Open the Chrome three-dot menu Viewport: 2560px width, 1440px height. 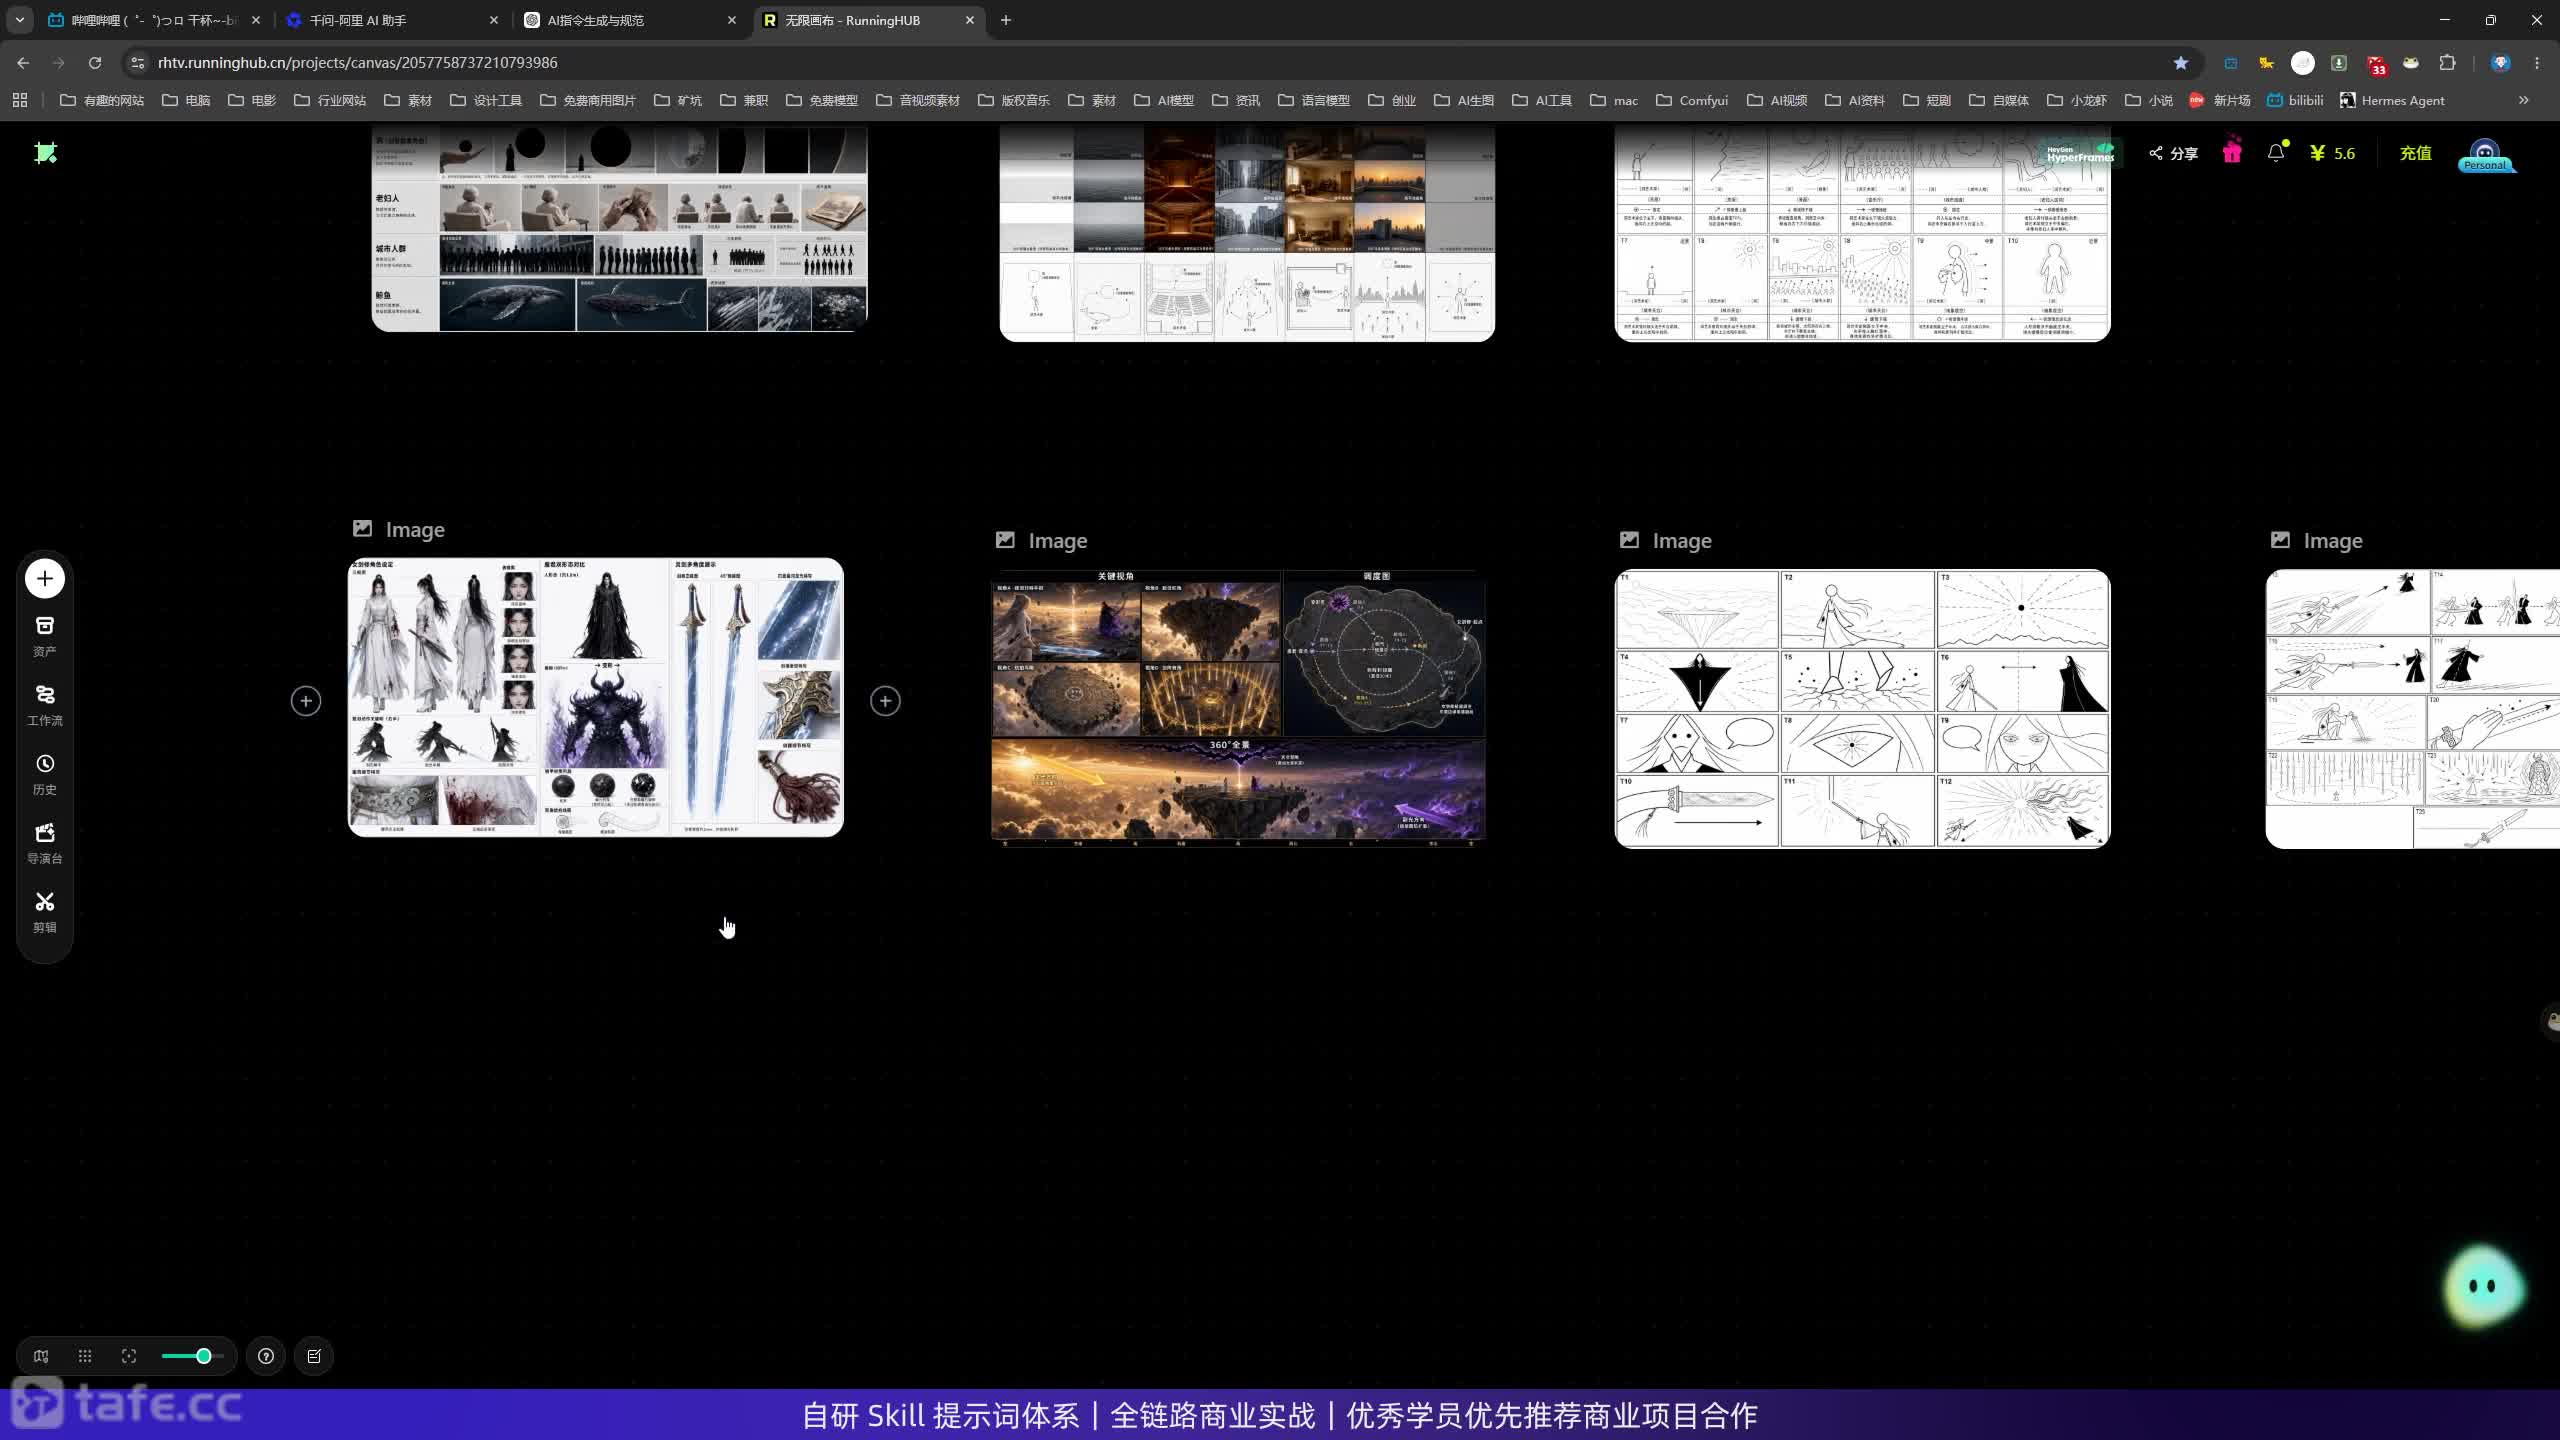(2537, 62)
